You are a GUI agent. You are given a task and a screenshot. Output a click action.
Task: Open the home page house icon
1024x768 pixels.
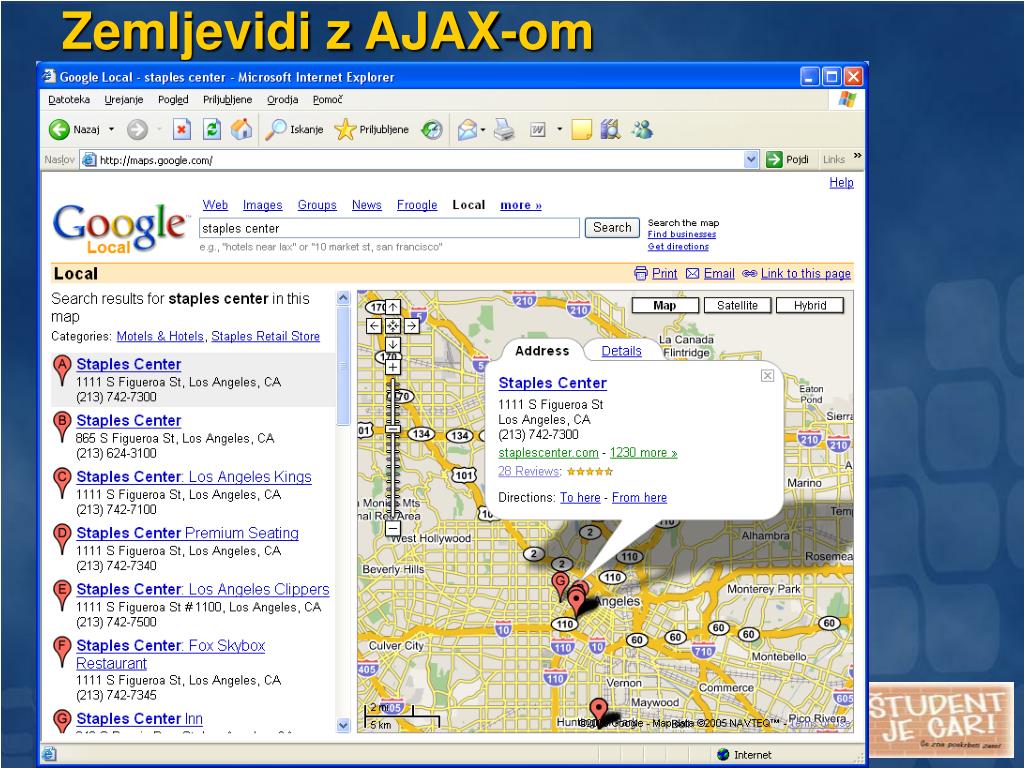tap(241, 129)
